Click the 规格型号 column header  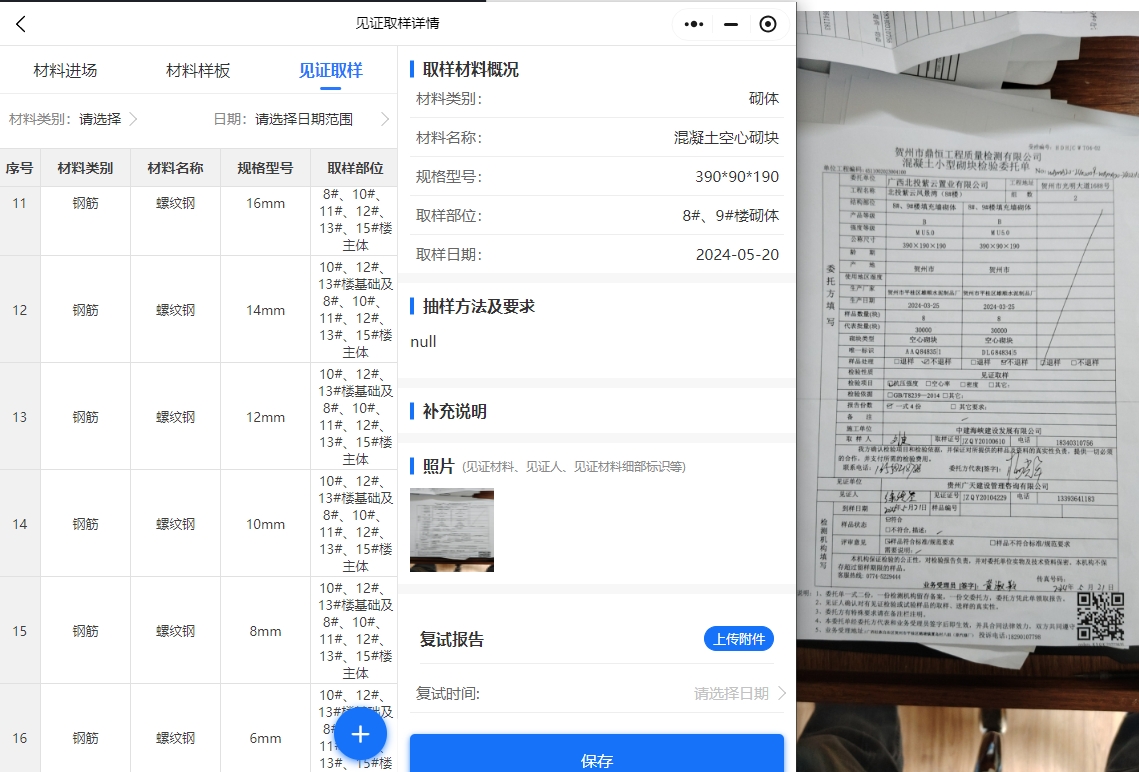pyautogui.click(x=265, y=168)
